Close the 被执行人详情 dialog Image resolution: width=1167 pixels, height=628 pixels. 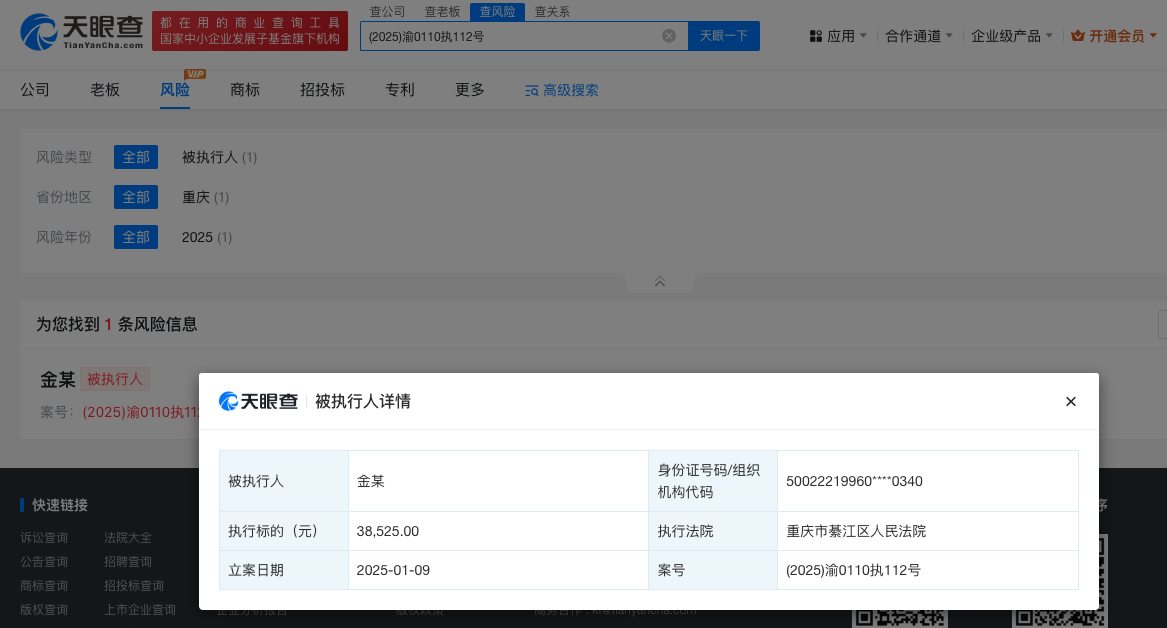click(x=1071, y=402)
